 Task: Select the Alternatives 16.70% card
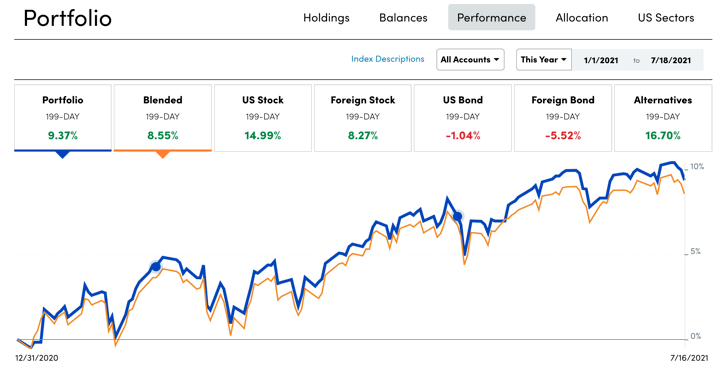coord(663,118)
